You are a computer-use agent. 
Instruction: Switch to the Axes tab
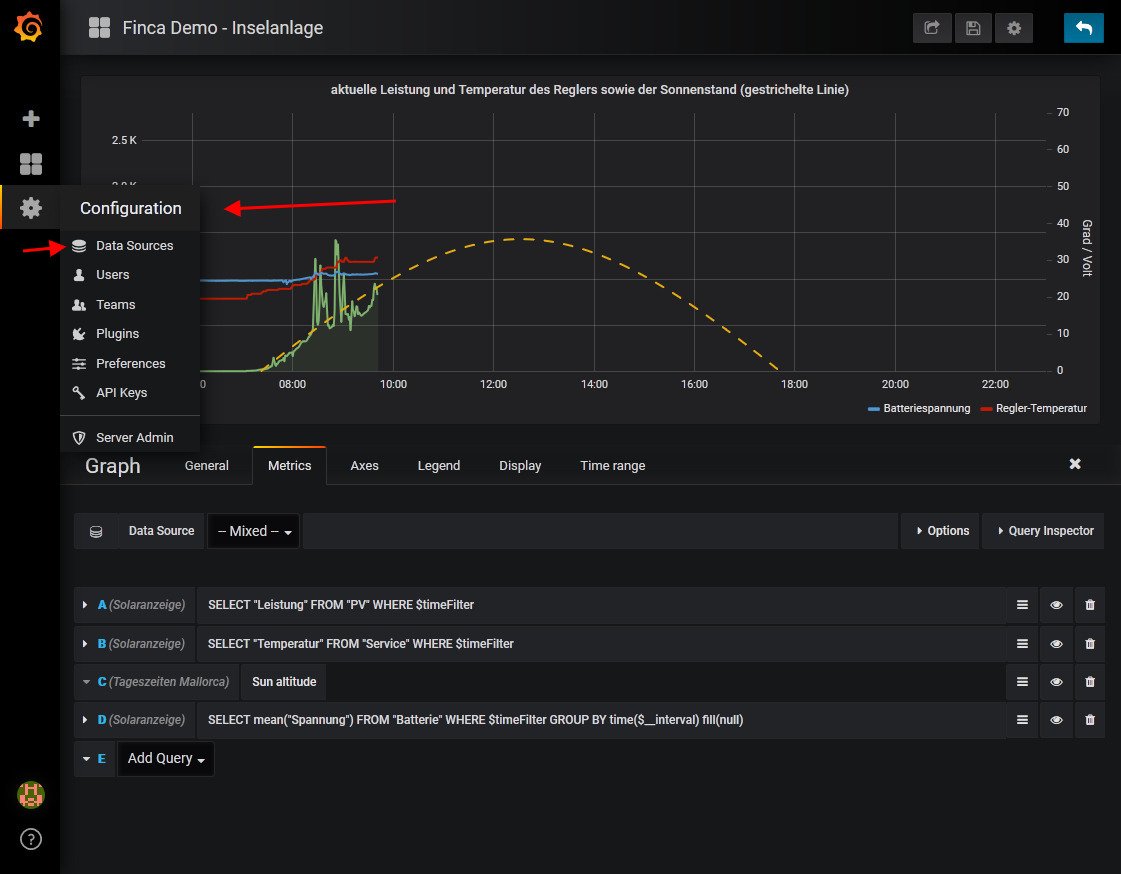[364, 466]
